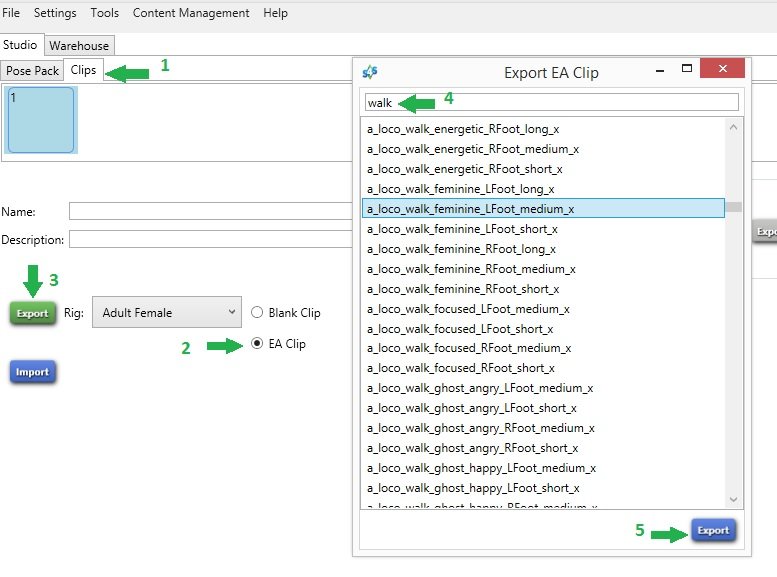Select a_loco_walk_feminine_RFoot_short_x

543,288
